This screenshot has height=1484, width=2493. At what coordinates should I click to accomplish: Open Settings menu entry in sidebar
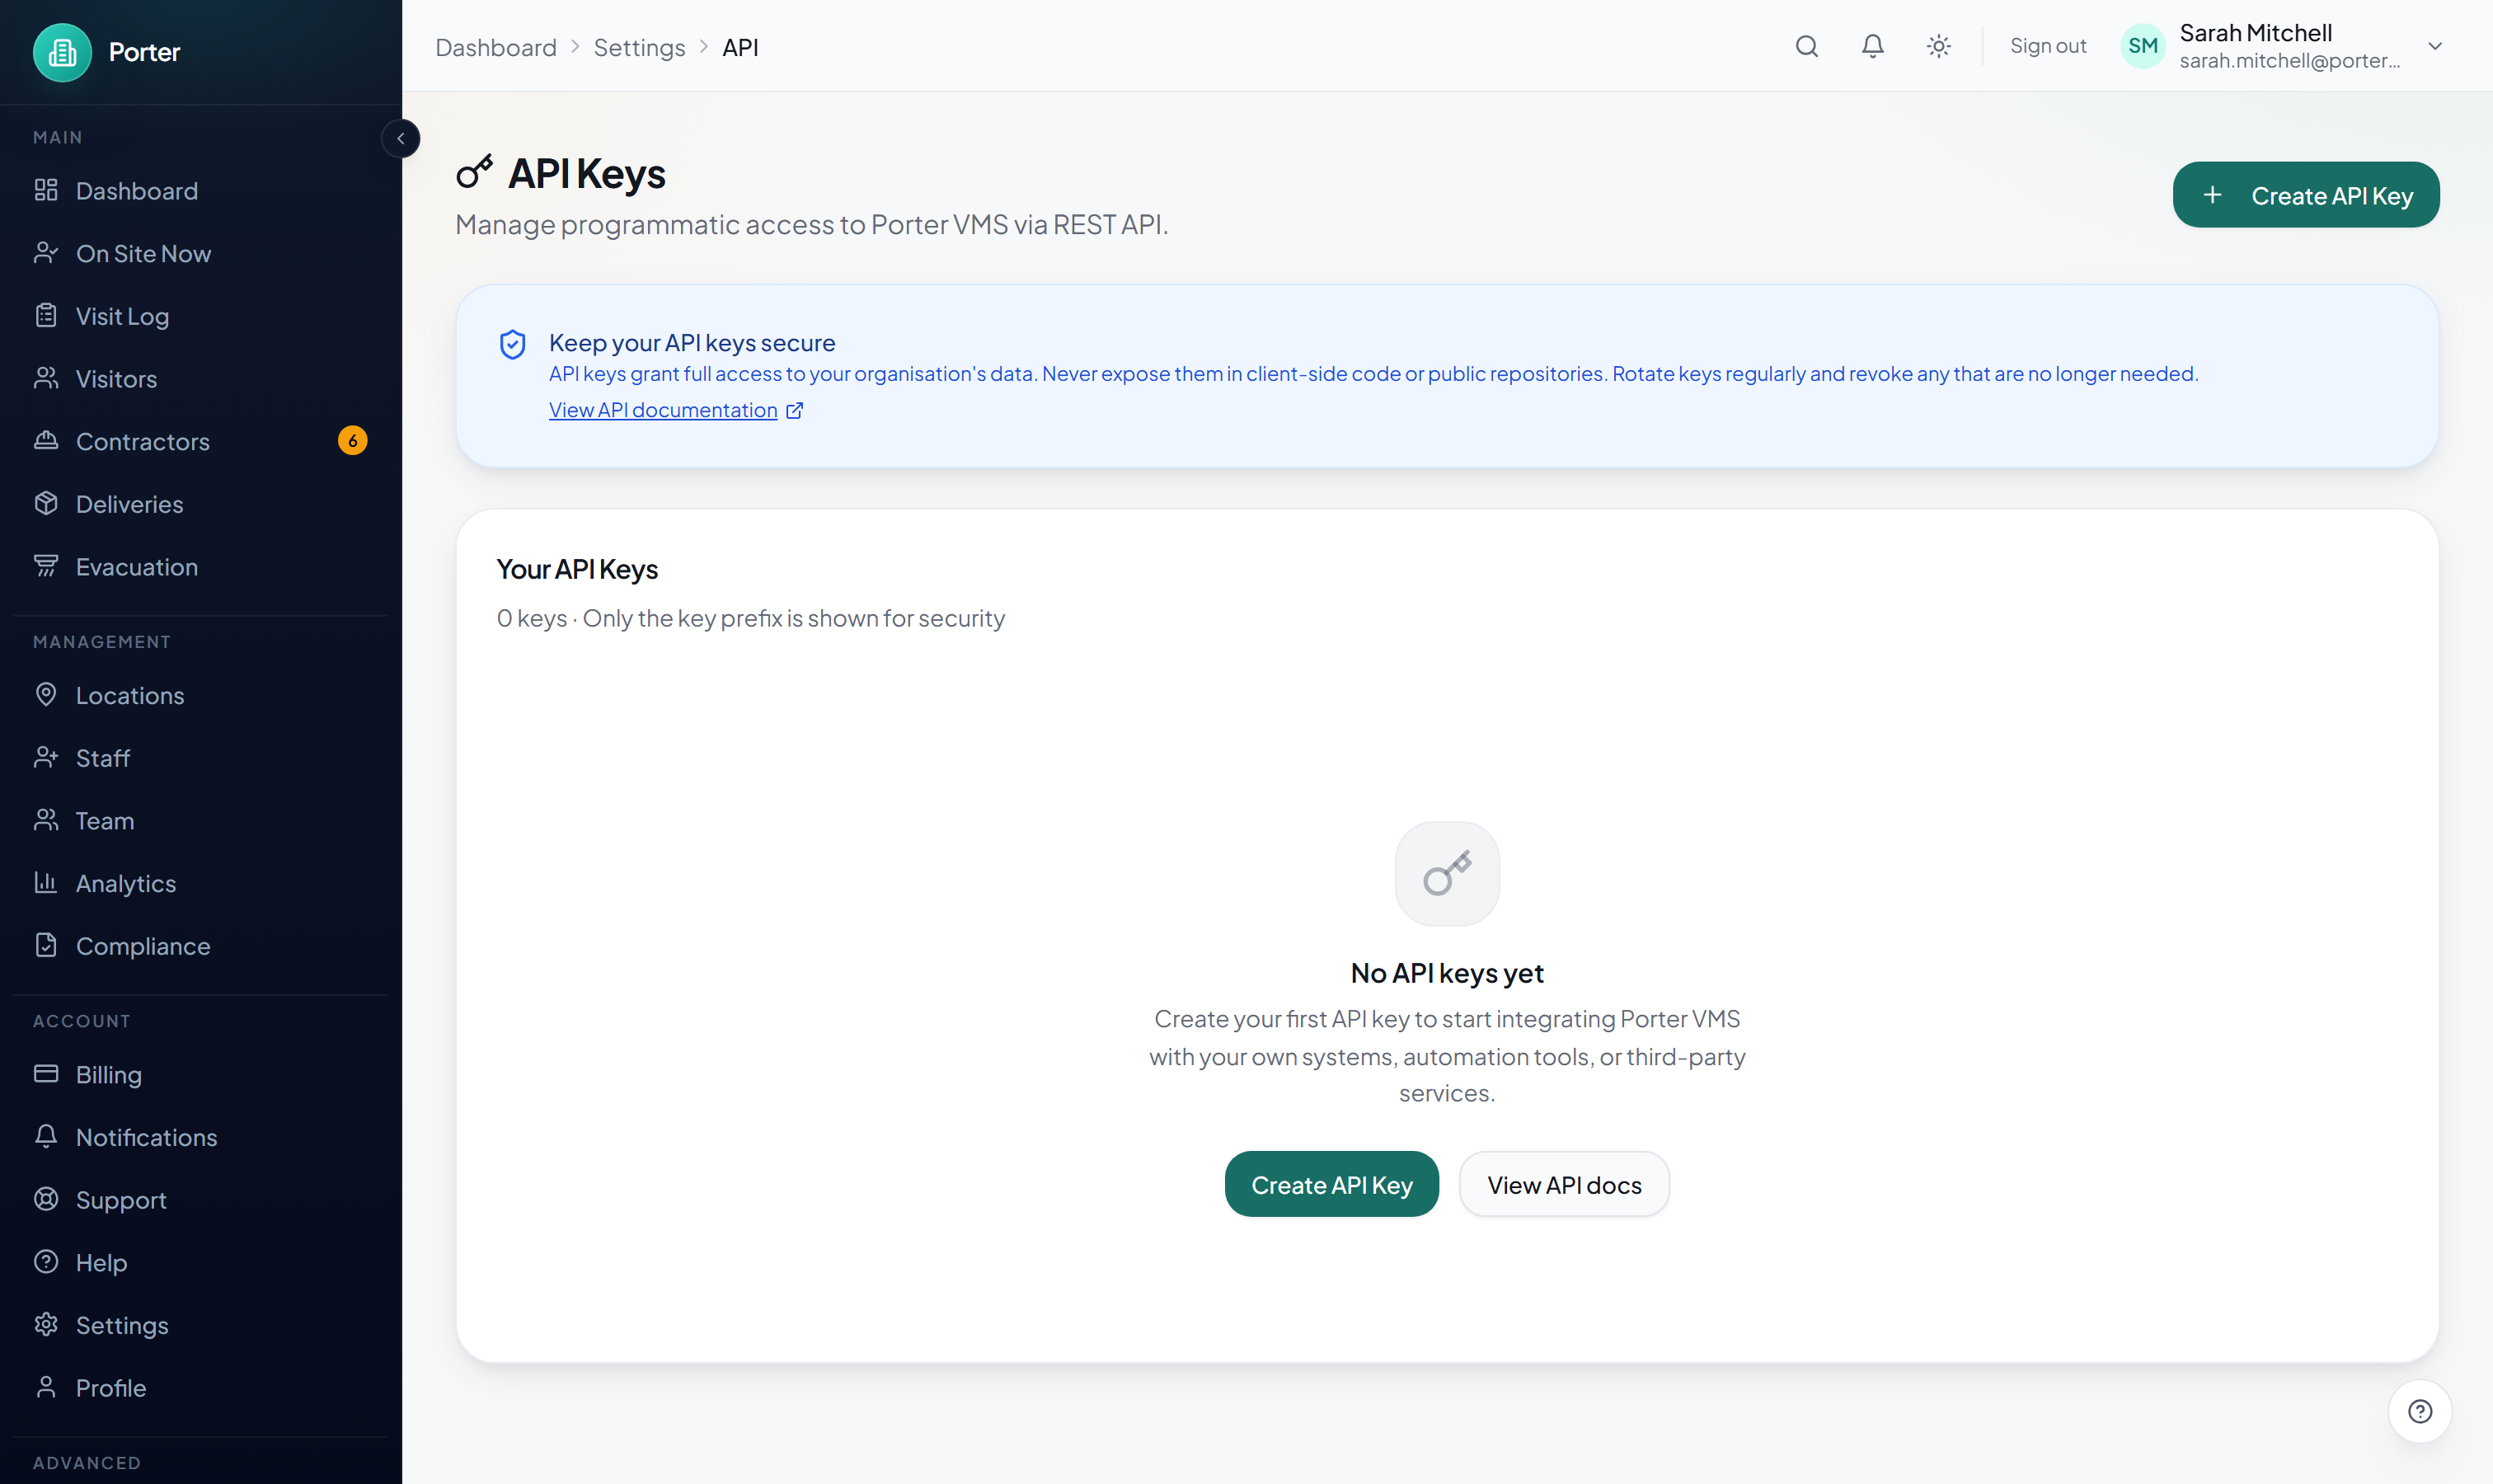pyautogui.click(x=200, y=1325)
